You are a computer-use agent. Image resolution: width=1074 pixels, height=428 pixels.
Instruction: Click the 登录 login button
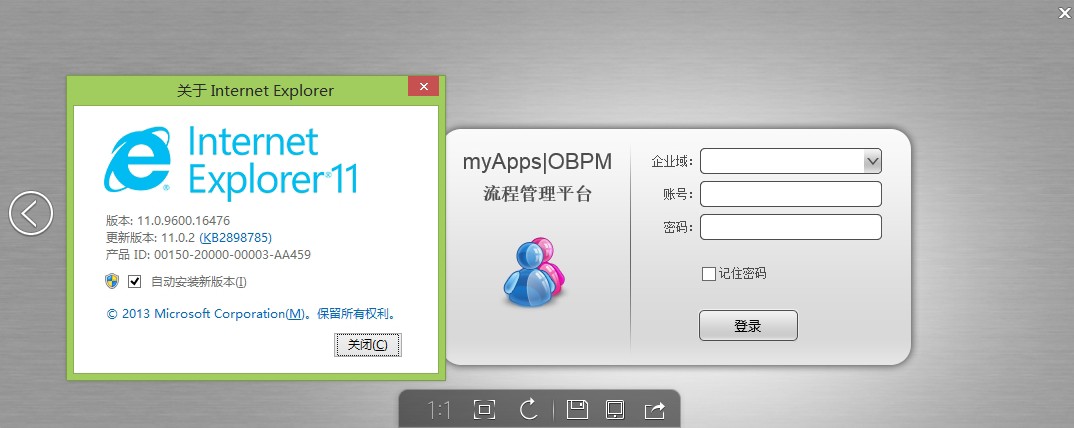point(748,325)
